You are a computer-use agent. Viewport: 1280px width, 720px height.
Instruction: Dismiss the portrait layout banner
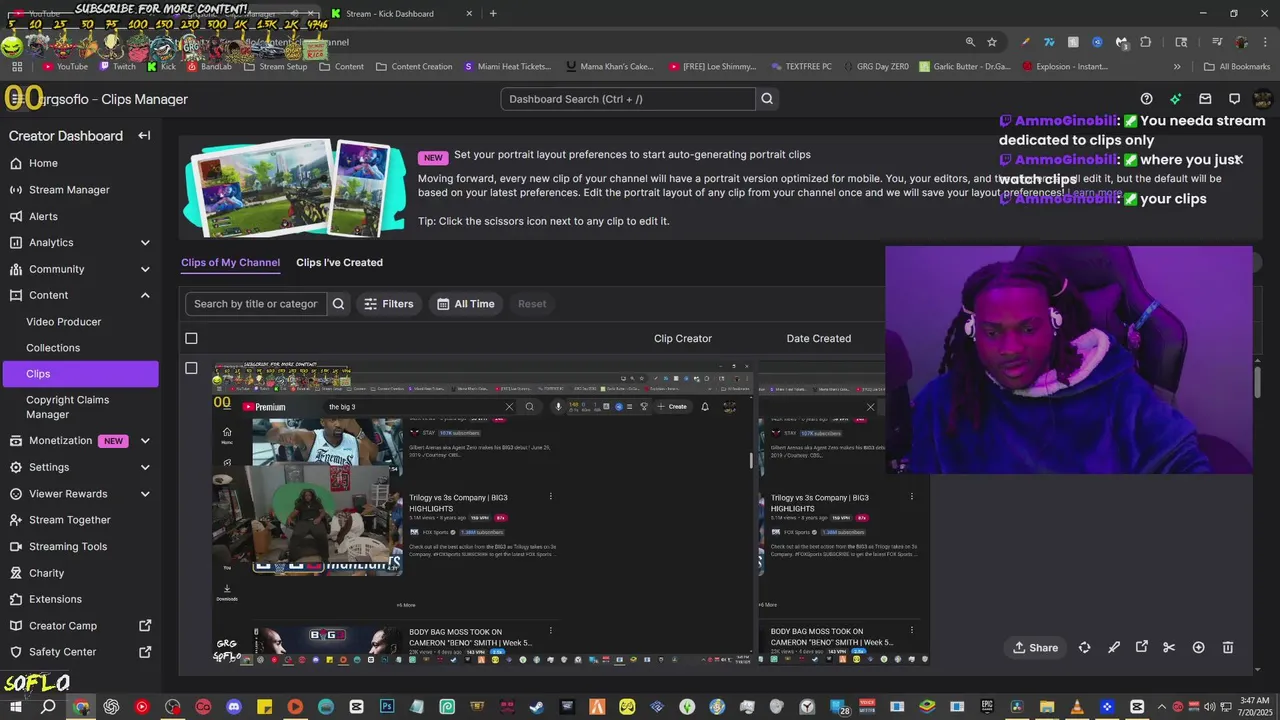pyautogui.click(x=1239, y=159)
